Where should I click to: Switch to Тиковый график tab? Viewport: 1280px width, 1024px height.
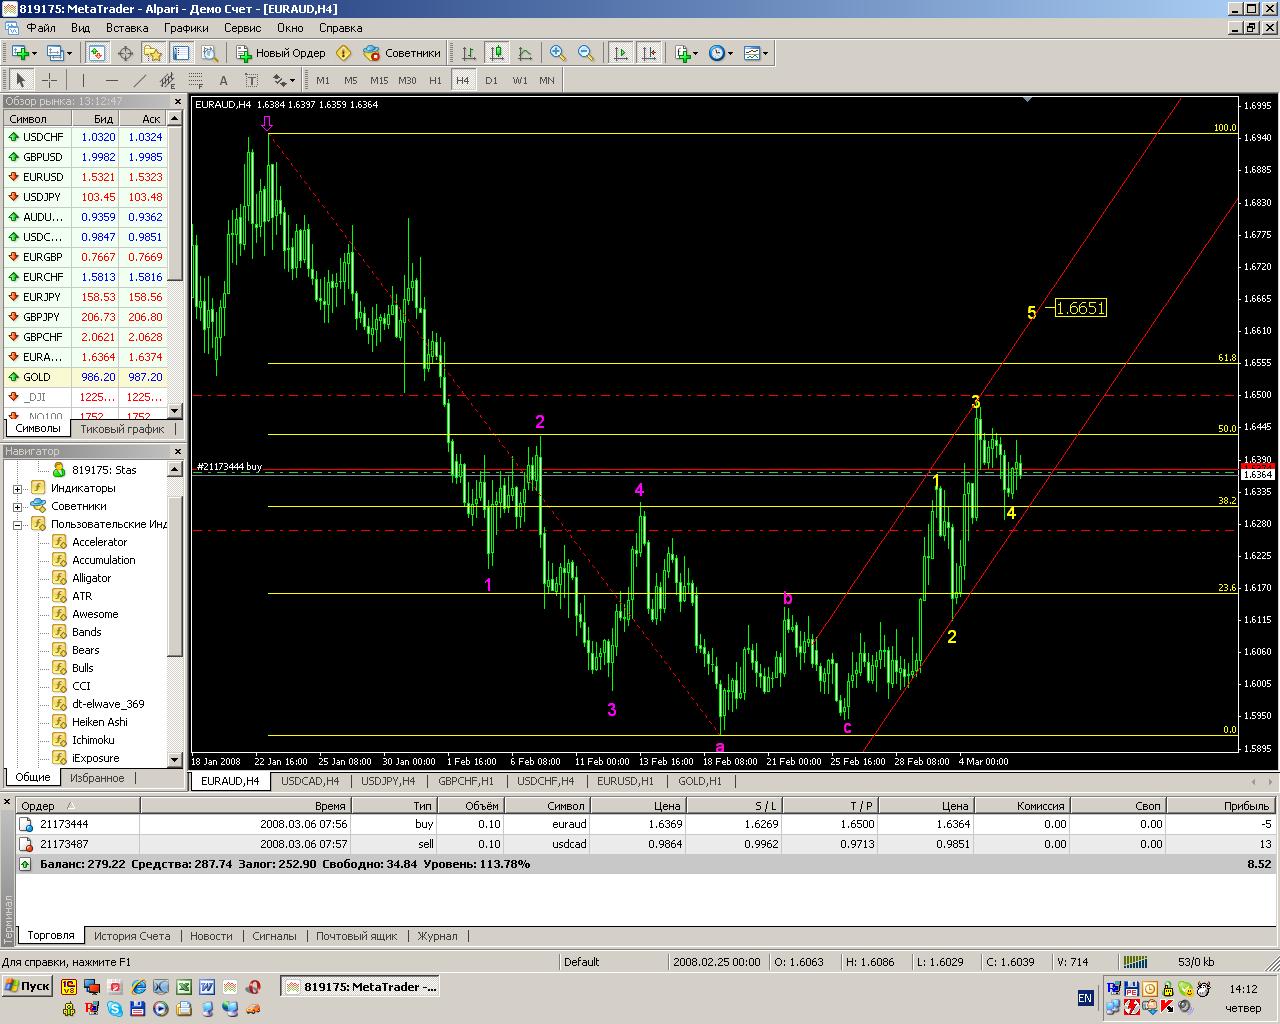pos(122,429)
